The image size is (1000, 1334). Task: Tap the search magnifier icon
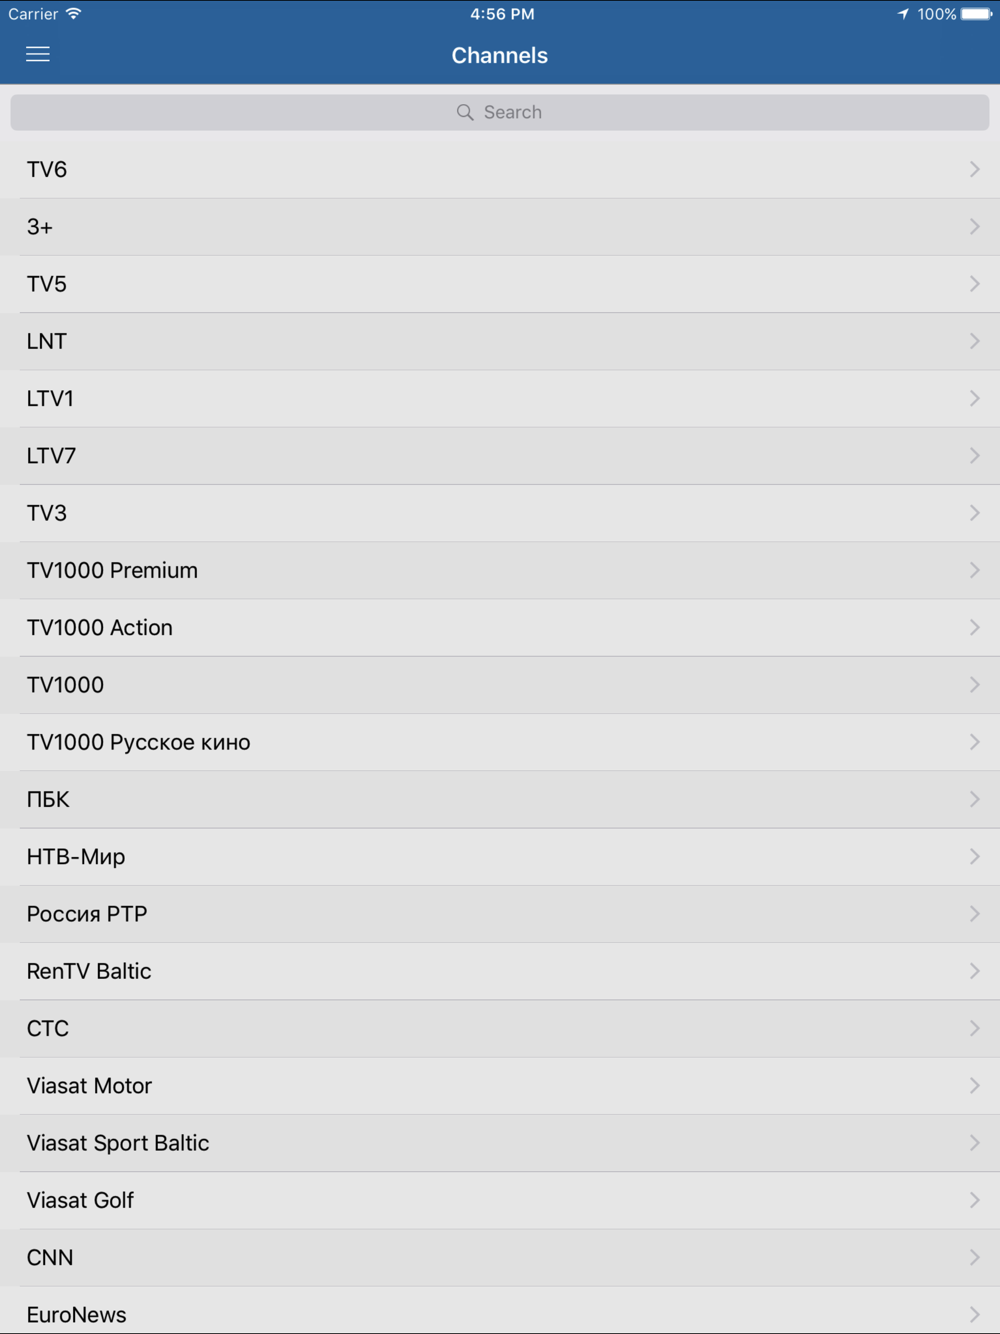(465, 112)
